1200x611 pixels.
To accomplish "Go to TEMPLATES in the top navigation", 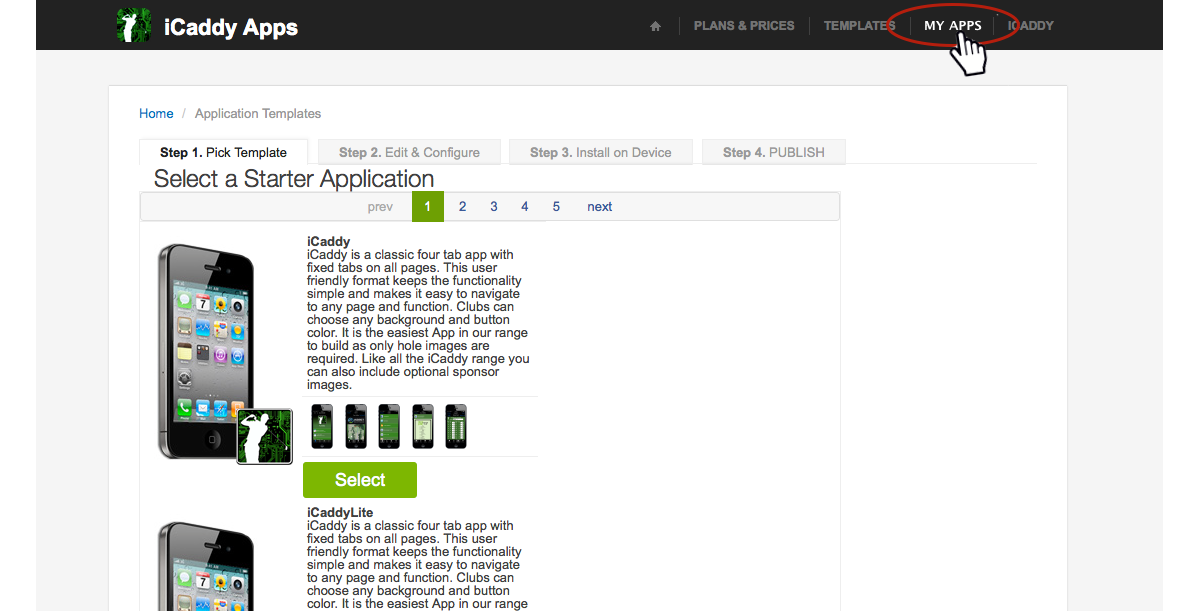I will pyautogui.click(x=859, y=26).
